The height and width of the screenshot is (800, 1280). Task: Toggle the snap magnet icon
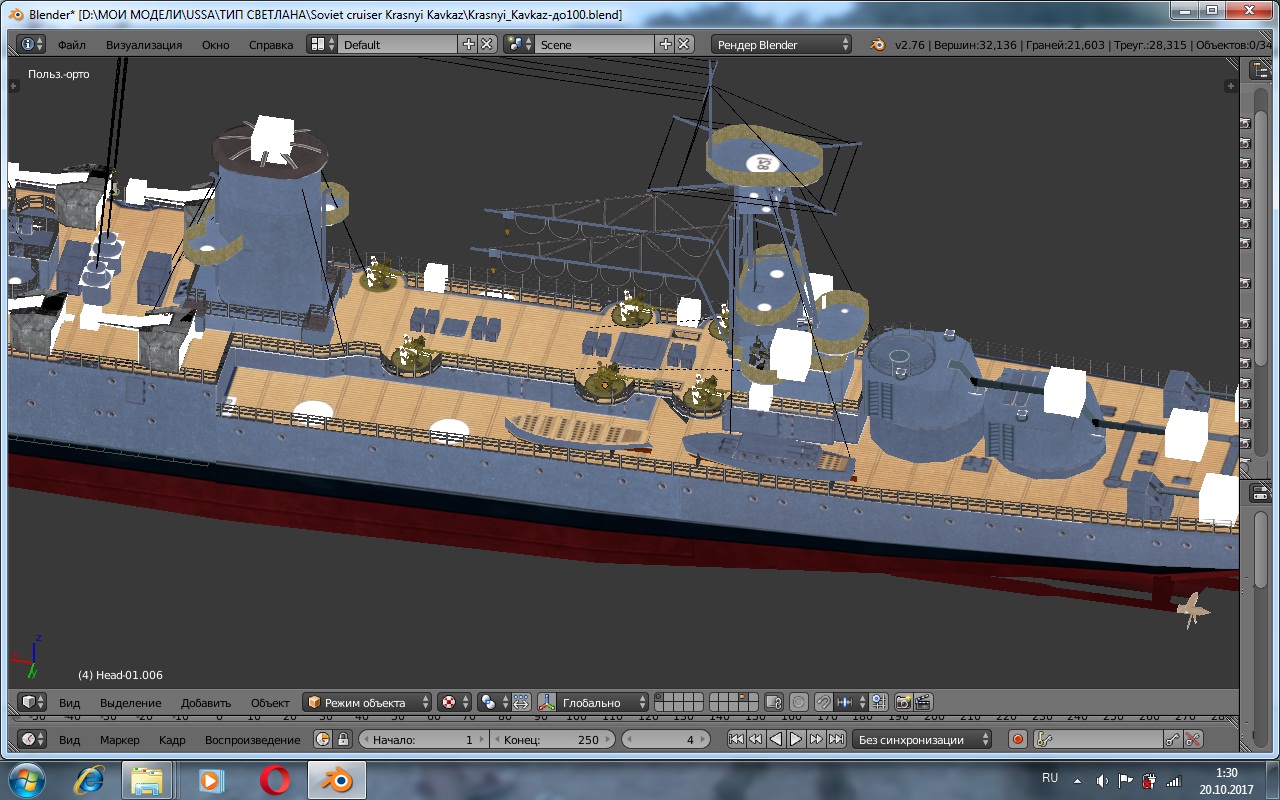pos(823,702)
